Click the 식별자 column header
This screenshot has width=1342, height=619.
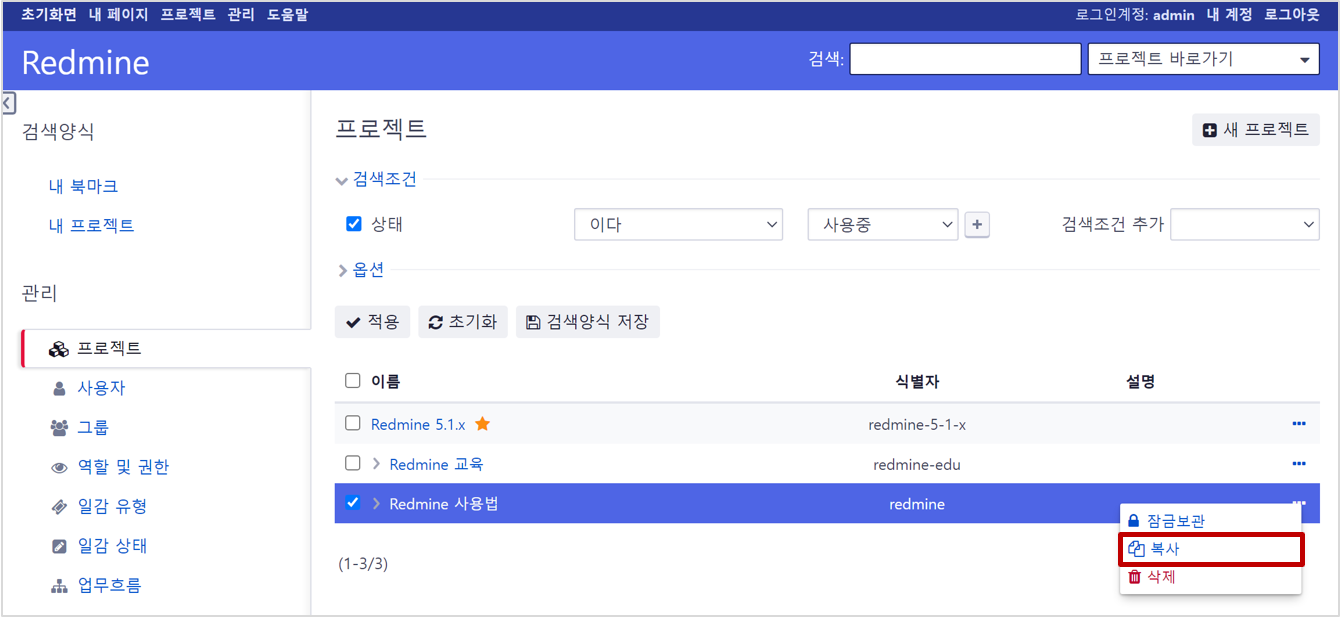click(x=917, y=381)
